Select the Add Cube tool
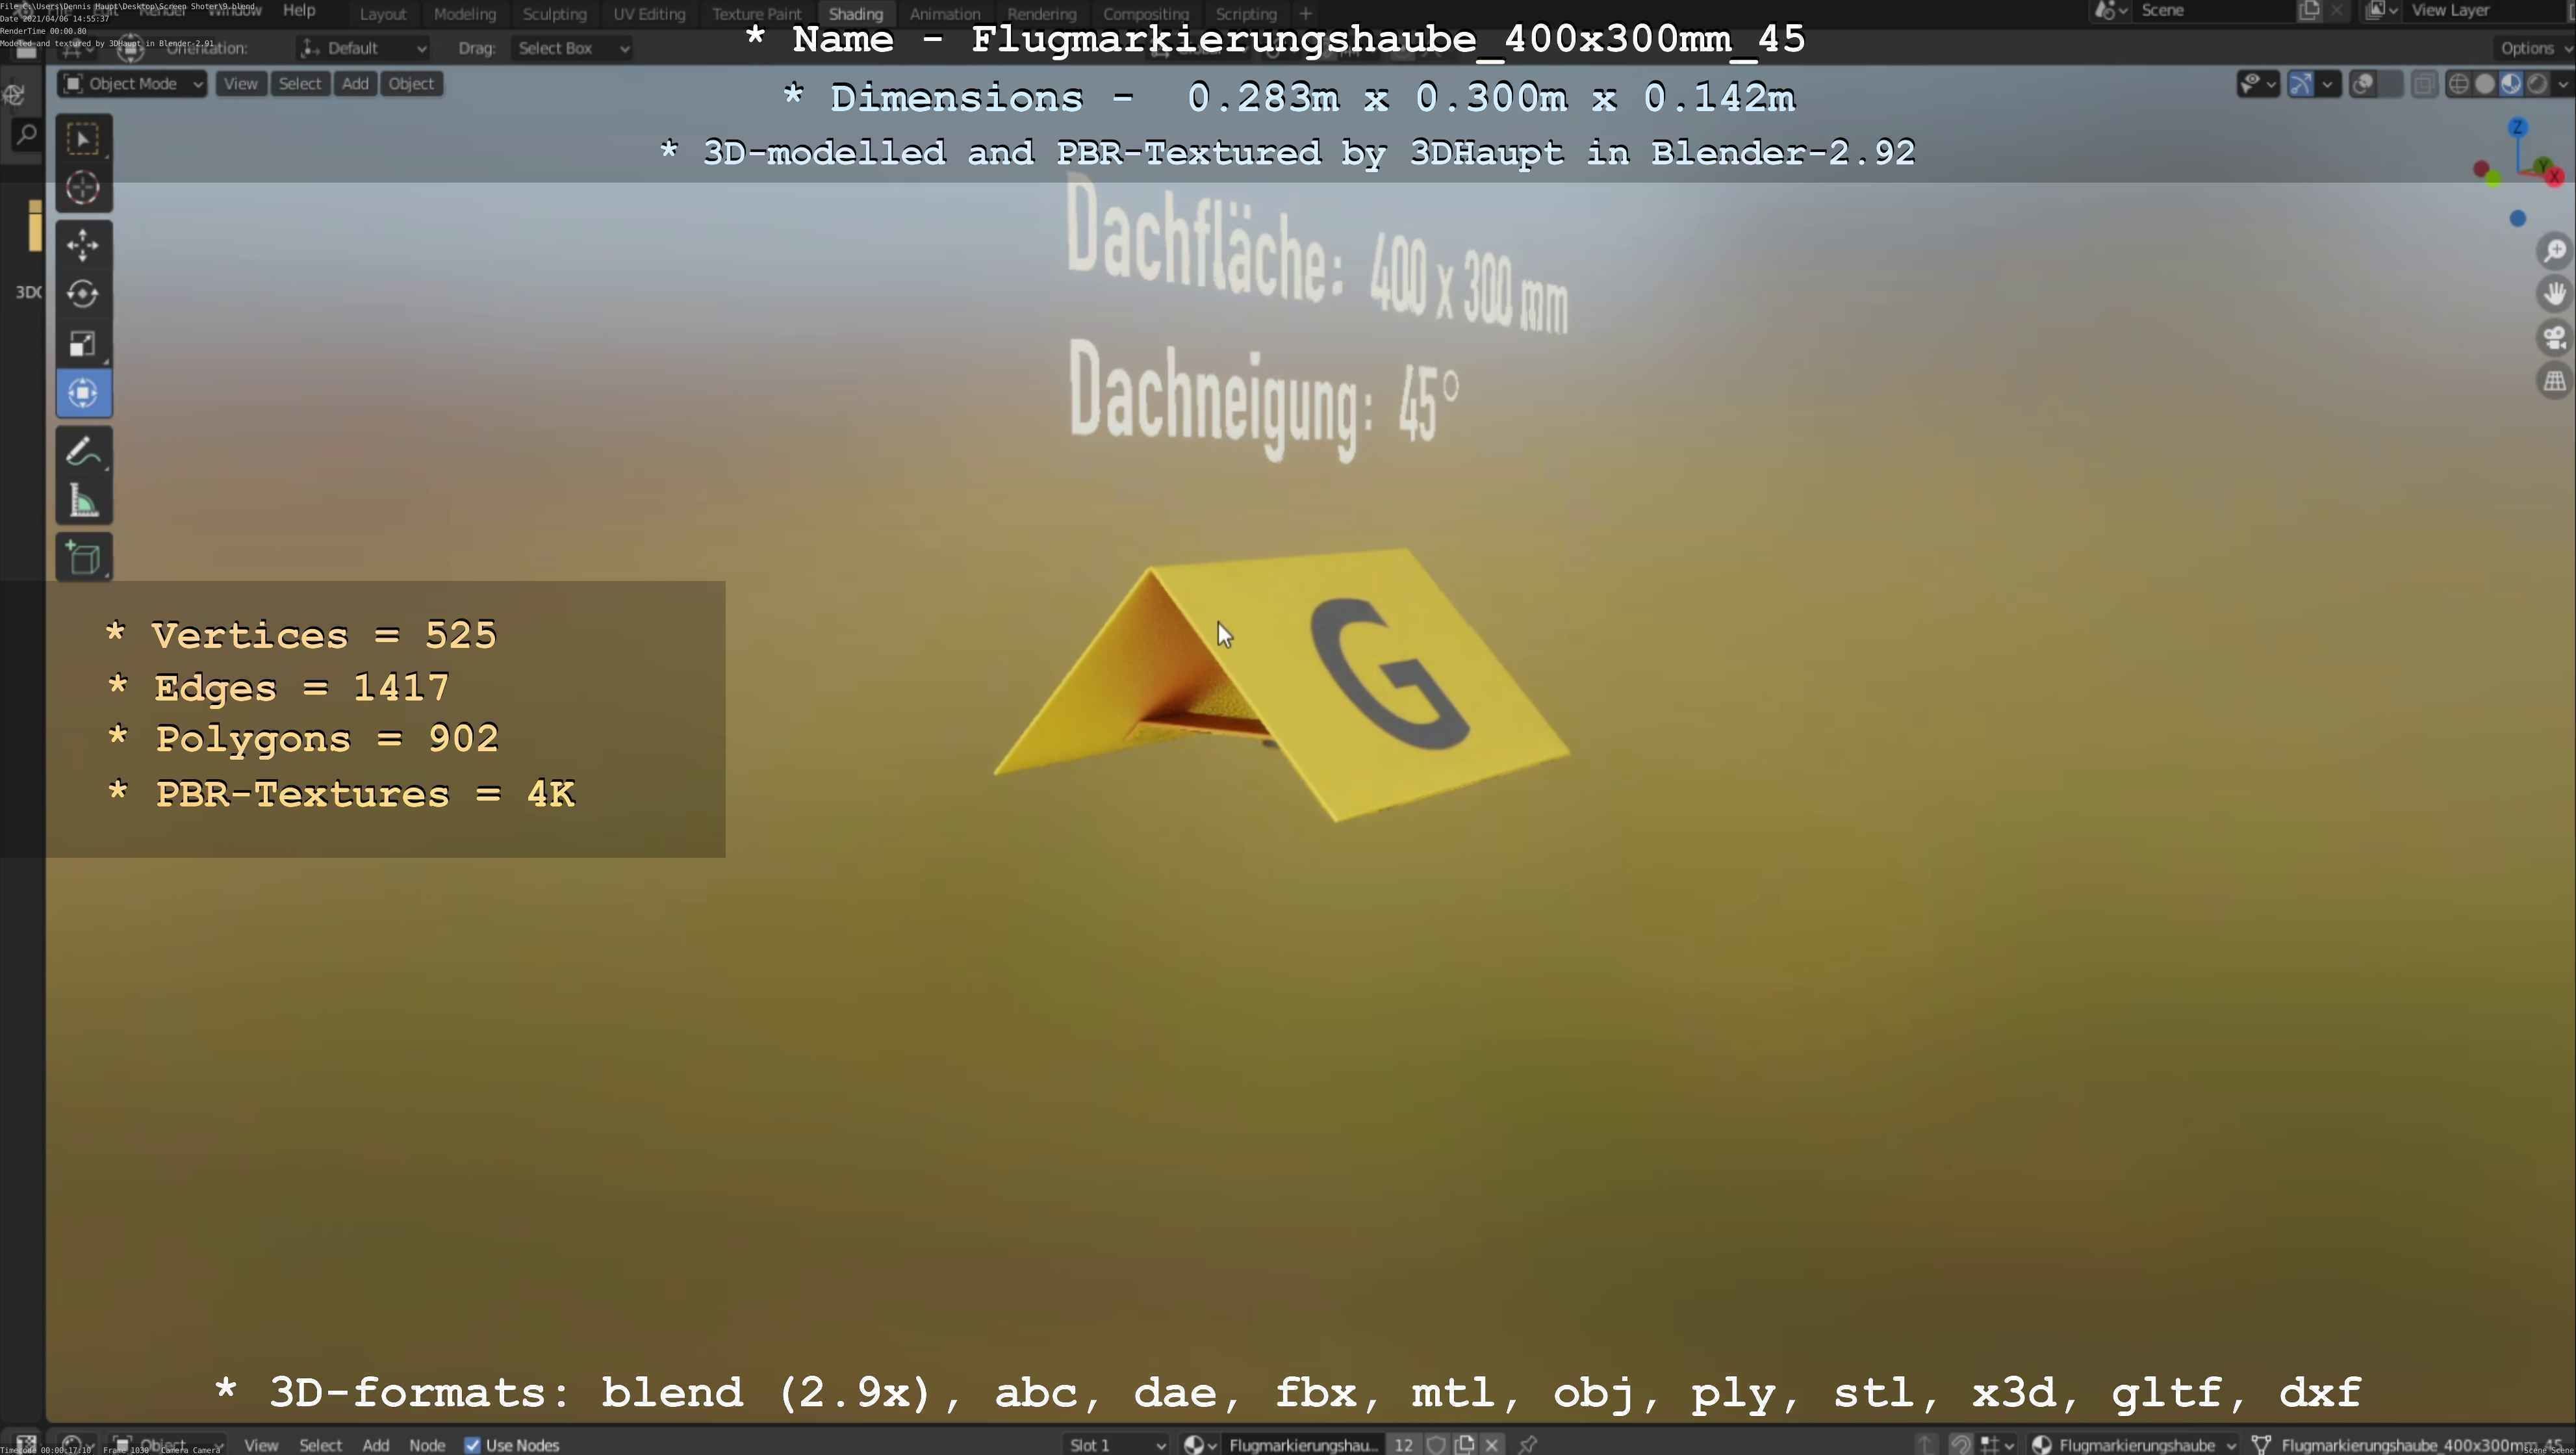Image resolution: width=2576 pixels, height=1455 pixels. coord(83,558)
